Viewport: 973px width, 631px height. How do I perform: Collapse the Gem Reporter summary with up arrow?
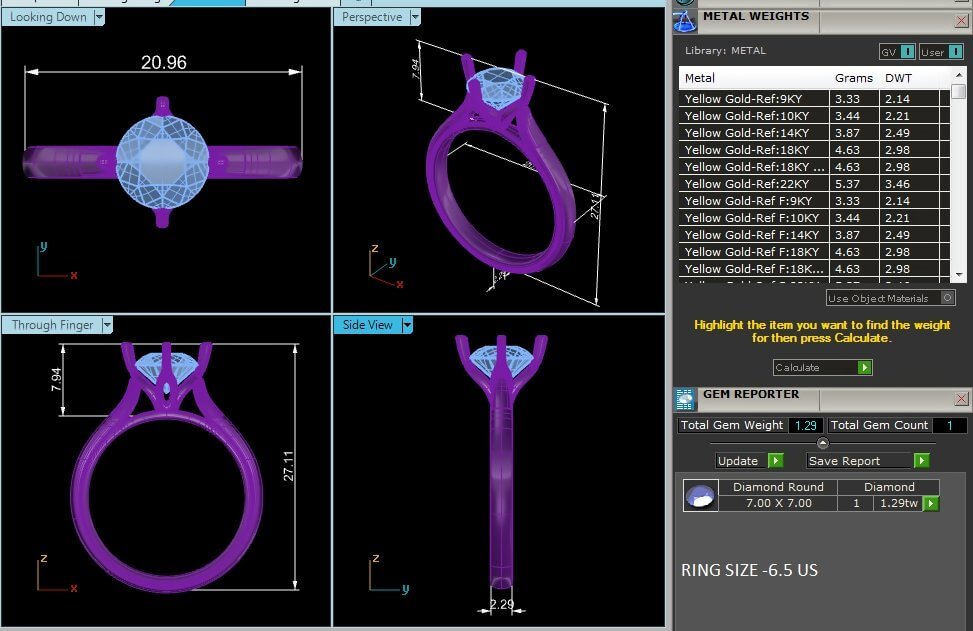(x=823, y=443)
